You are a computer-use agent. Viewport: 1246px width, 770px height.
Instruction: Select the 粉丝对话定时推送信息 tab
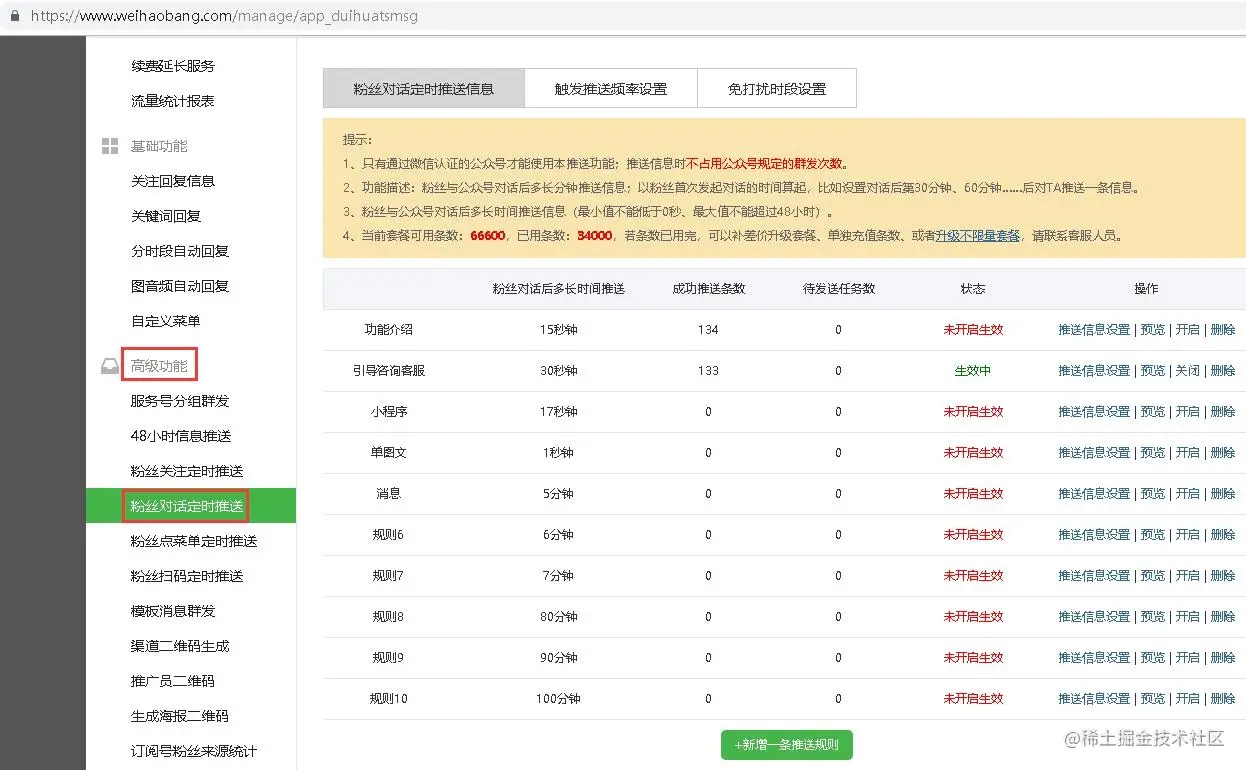pos(423,88)
